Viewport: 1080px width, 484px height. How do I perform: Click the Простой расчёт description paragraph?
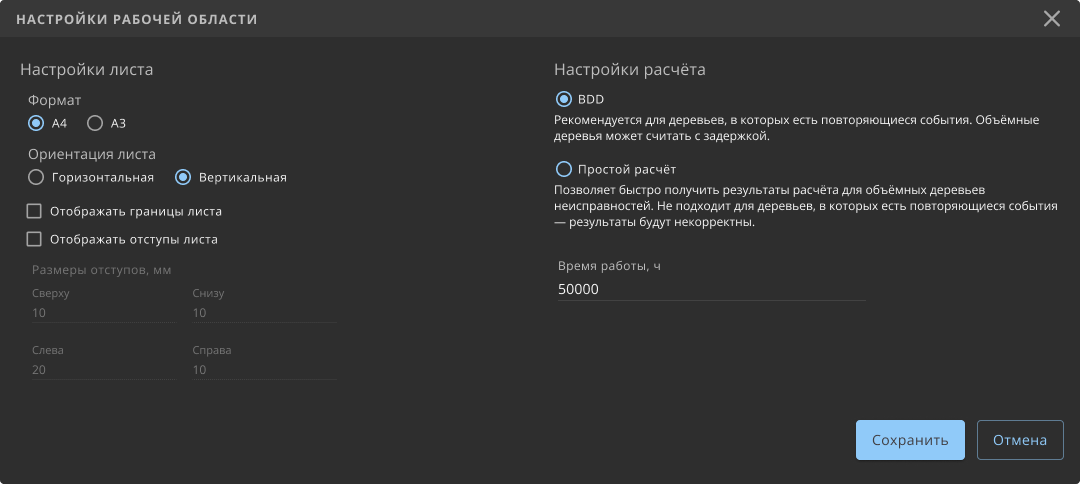(806, 206)
